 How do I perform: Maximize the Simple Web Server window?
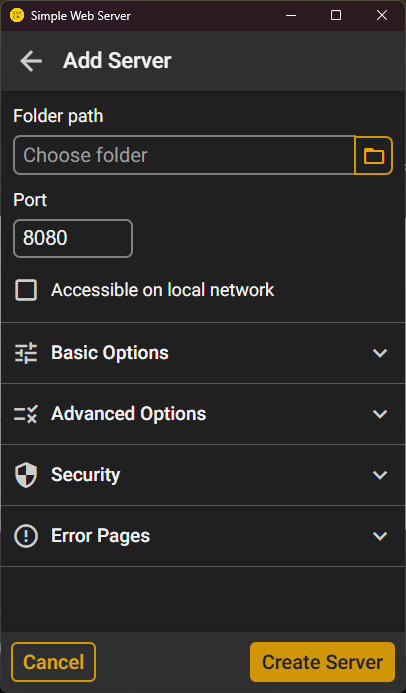tap(336, 15)
